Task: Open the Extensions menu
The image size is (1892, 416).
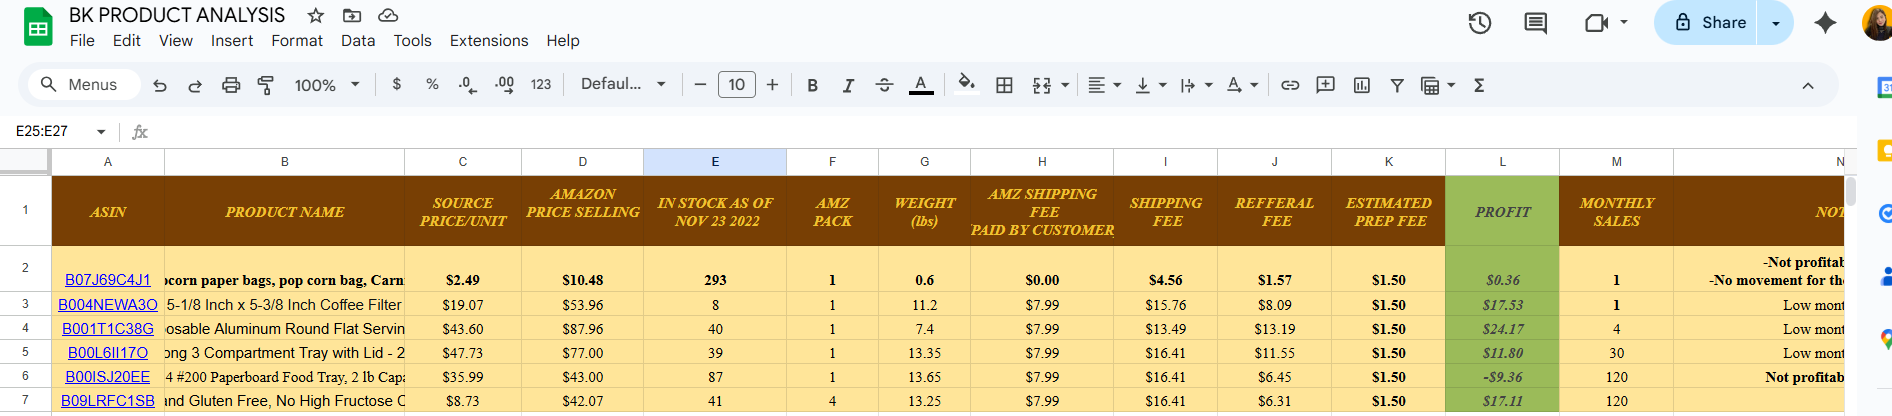Action: [488, 41]
